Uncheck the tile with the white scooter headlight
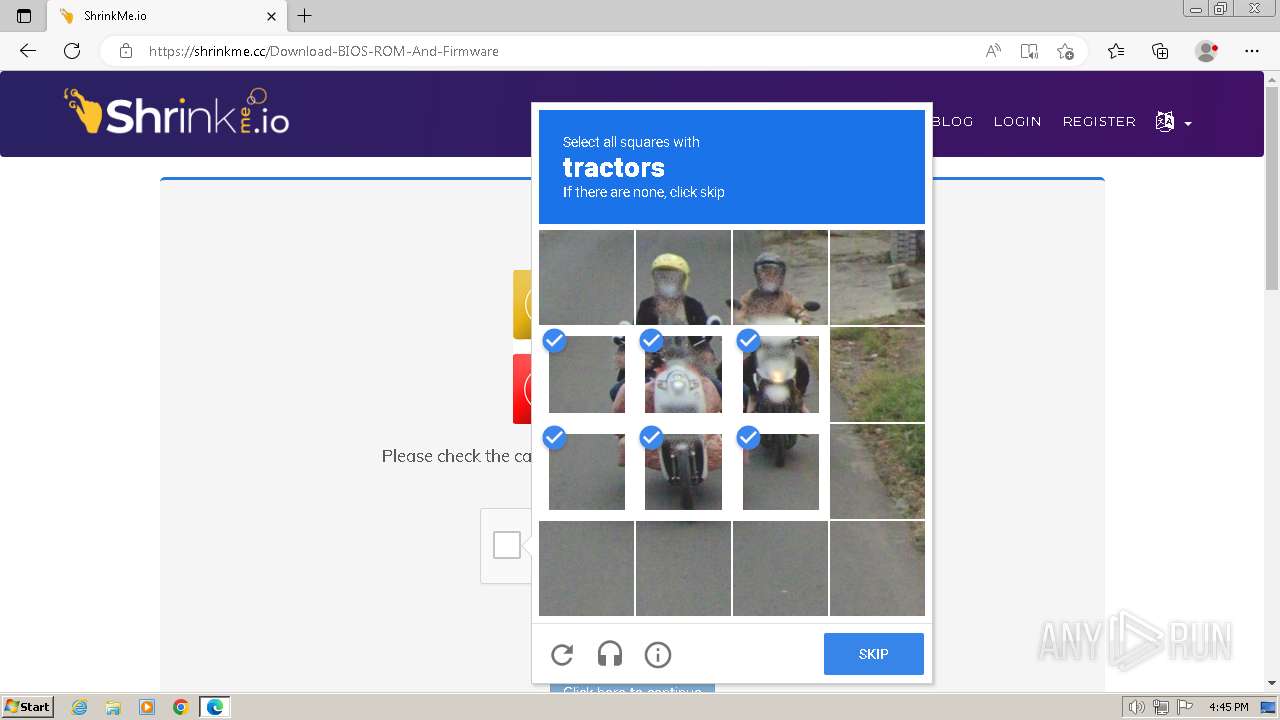The image size is (1280, 720). point(683,374)
